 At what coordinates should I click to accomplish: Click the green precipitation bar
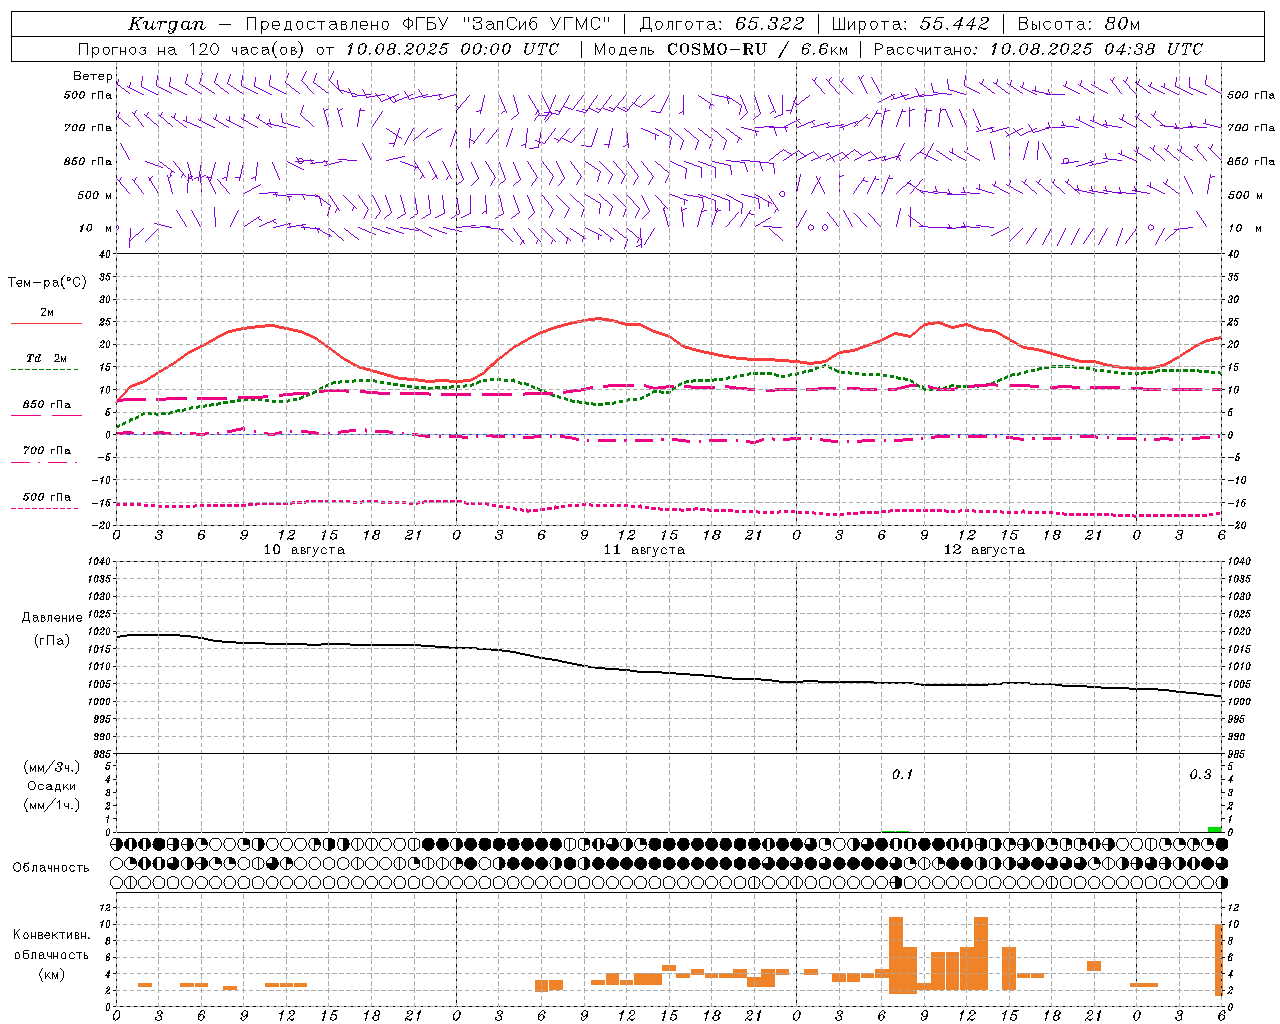pos(1214,829)
